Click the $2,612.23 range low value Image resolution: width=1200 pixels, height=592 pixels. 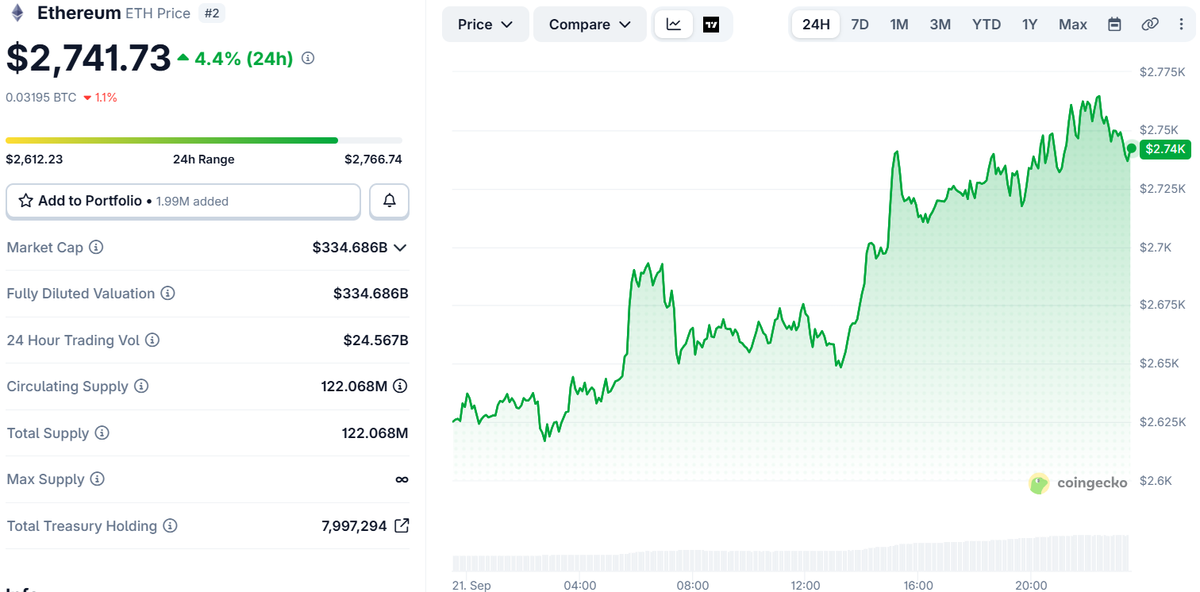[x=34, y=159]
